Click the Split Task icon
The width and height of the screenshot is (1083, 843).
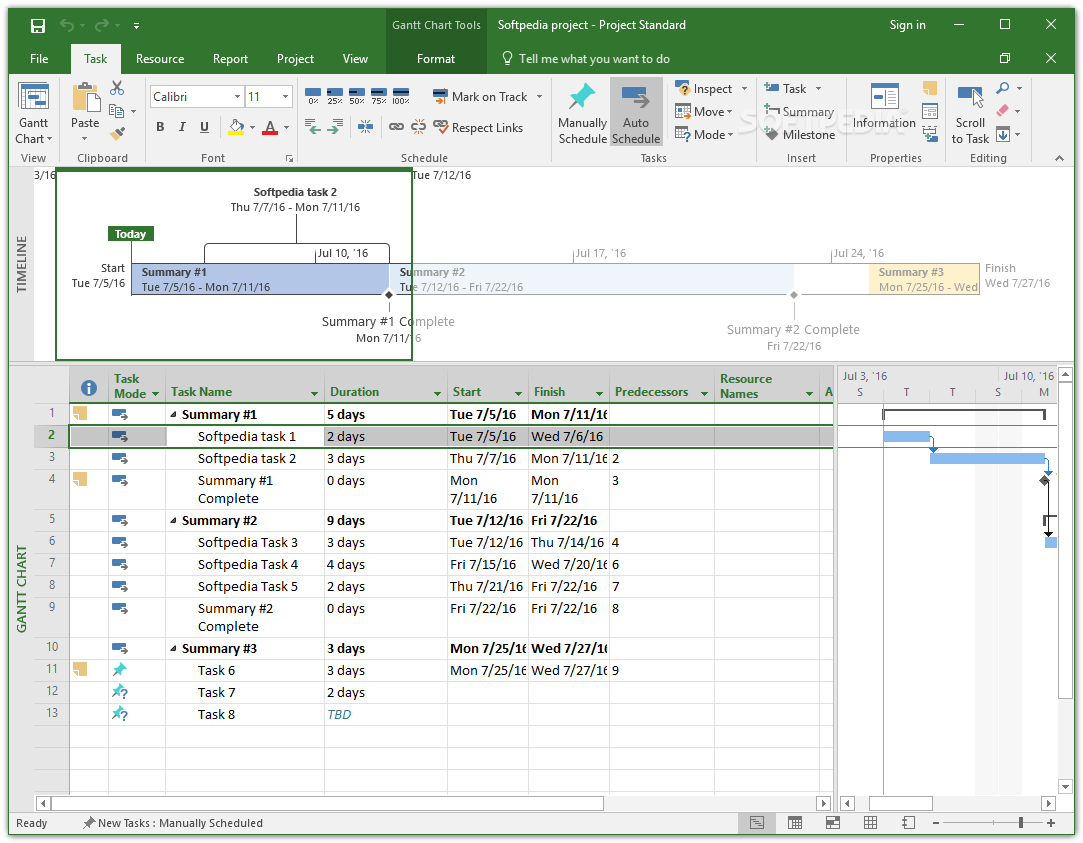coord(365,127)
